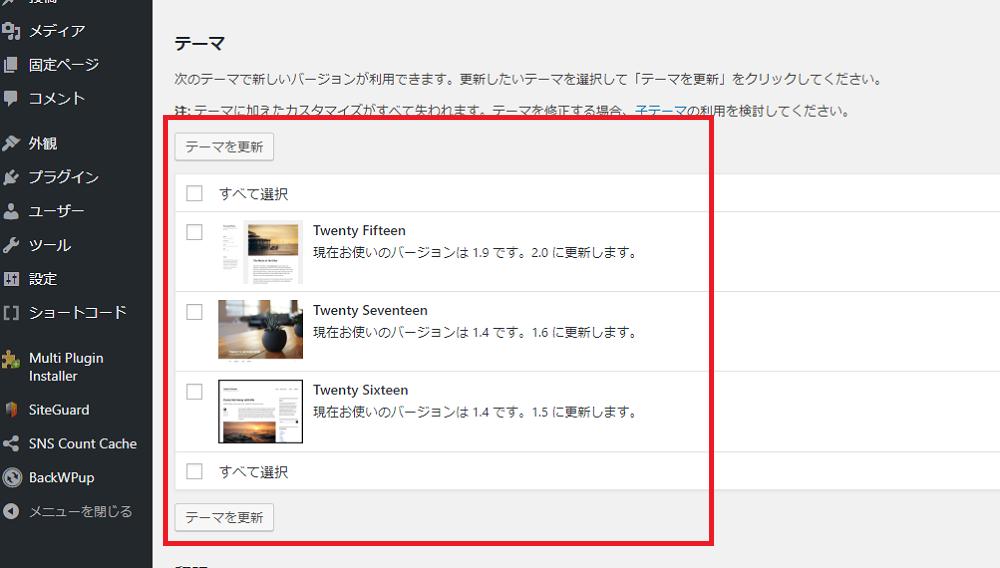
Task: Click the Multi Plugin Installer puzzle icon
Action: click(x=11, y=360)
